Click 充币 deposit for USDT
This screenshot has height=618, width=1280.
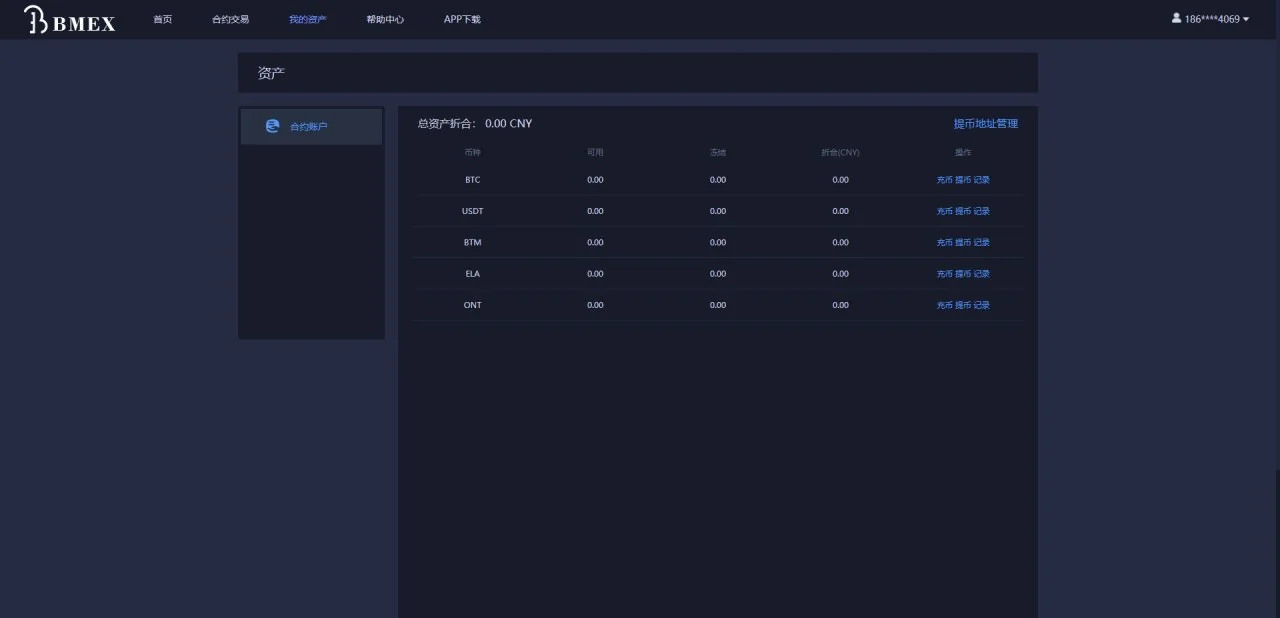[944, 211]
